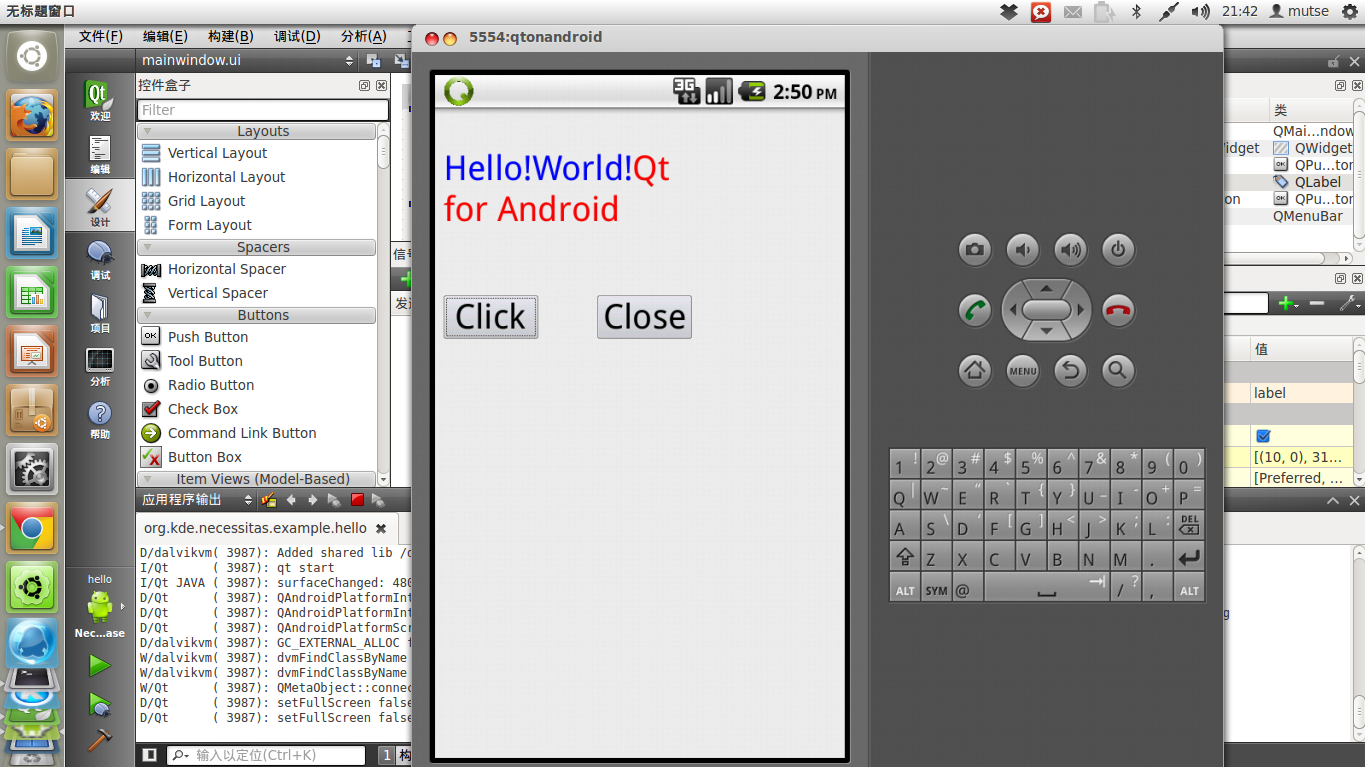Tap the red end-call button on emulator

[1118, 310]
